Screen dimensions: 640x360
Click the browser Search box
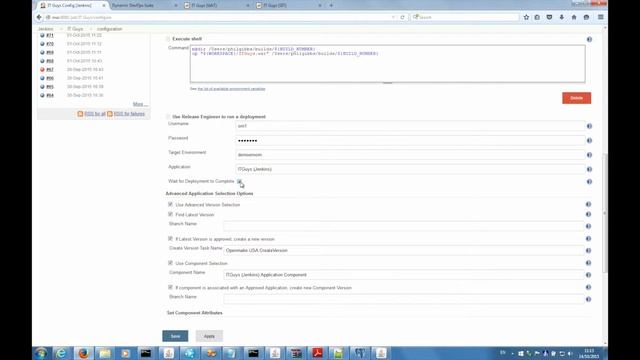(x=465, y=17)
